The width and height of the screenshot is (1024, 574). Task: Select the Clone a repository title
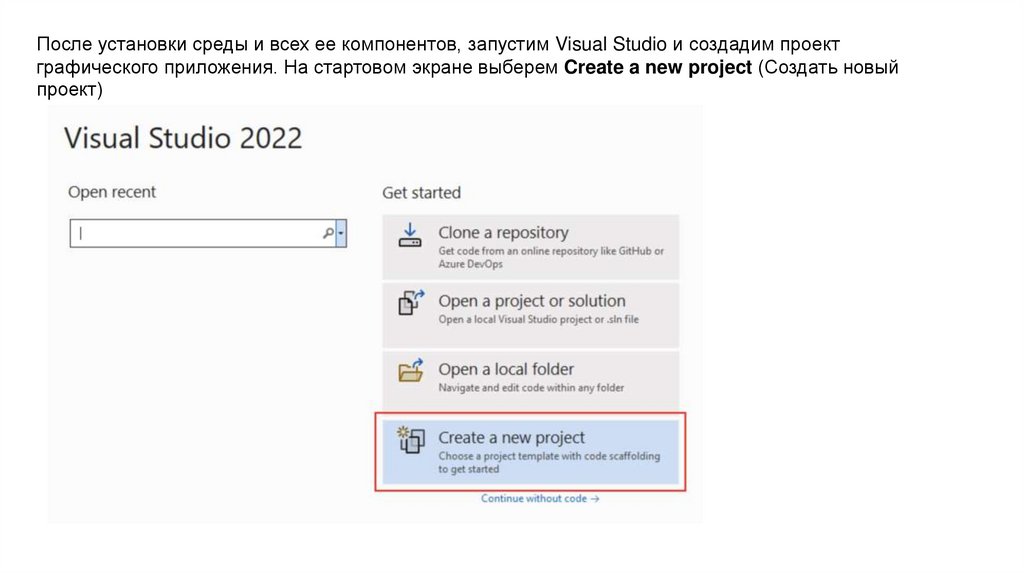point(503,233)
